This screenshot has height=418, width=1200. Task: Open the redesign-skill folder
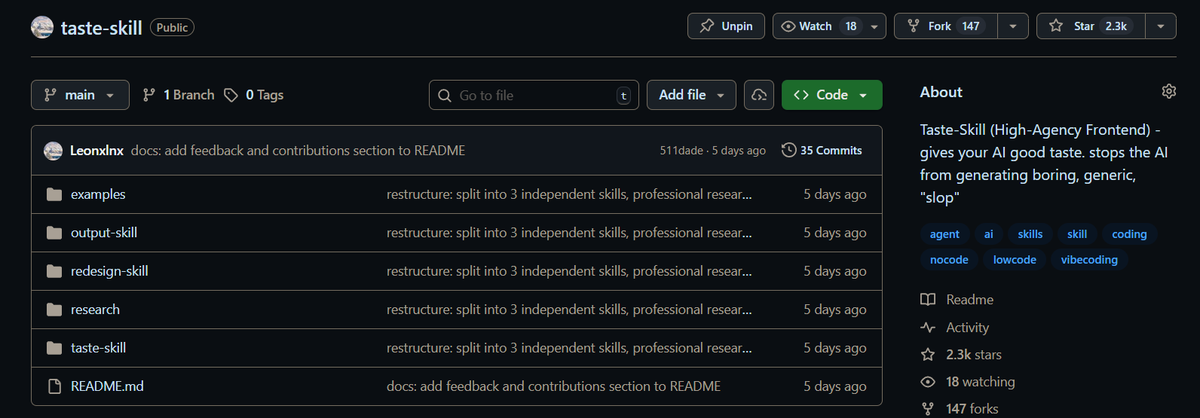pyautogui.click(x=110, y=271)
